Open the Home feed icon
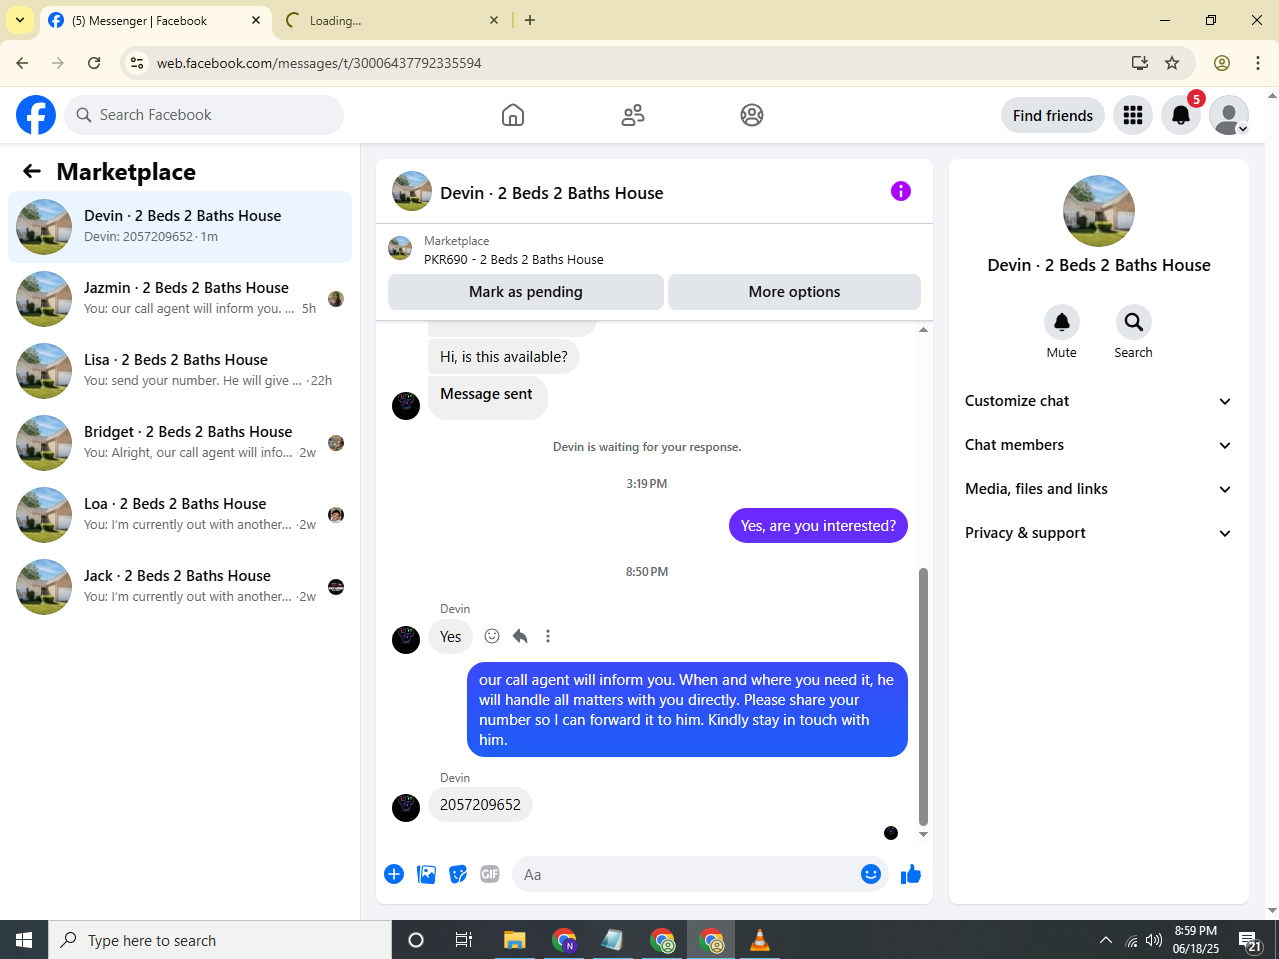The height and width of the screenshot is (959, 1279). pyautogui.click(x=513, y=115)
